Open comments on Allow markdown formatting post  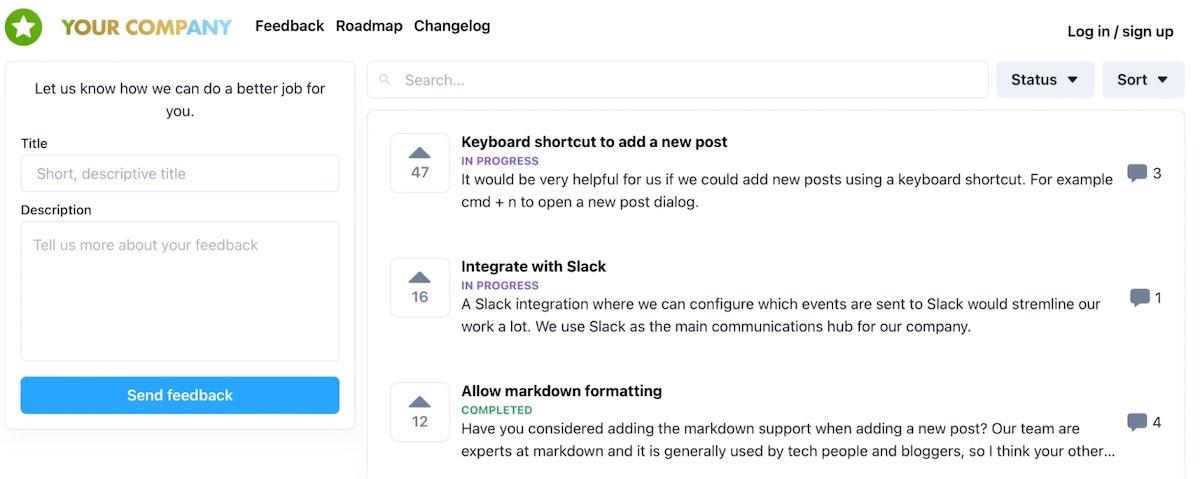[x=1143, y=422]
